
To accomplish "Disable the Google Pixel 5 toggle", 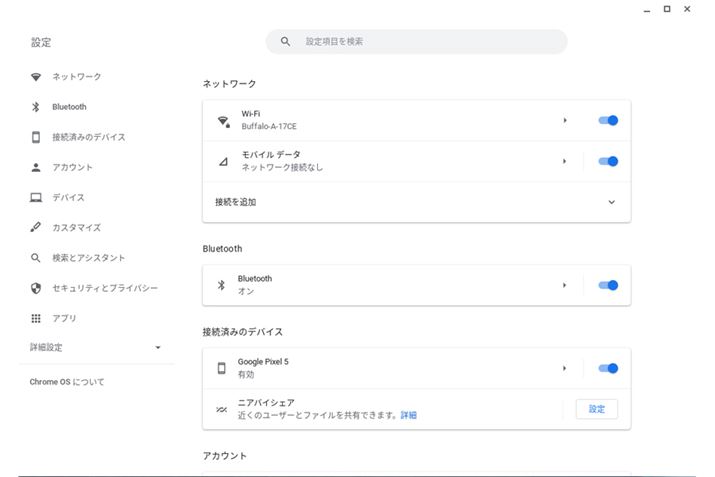I will (x=608, y=368).
